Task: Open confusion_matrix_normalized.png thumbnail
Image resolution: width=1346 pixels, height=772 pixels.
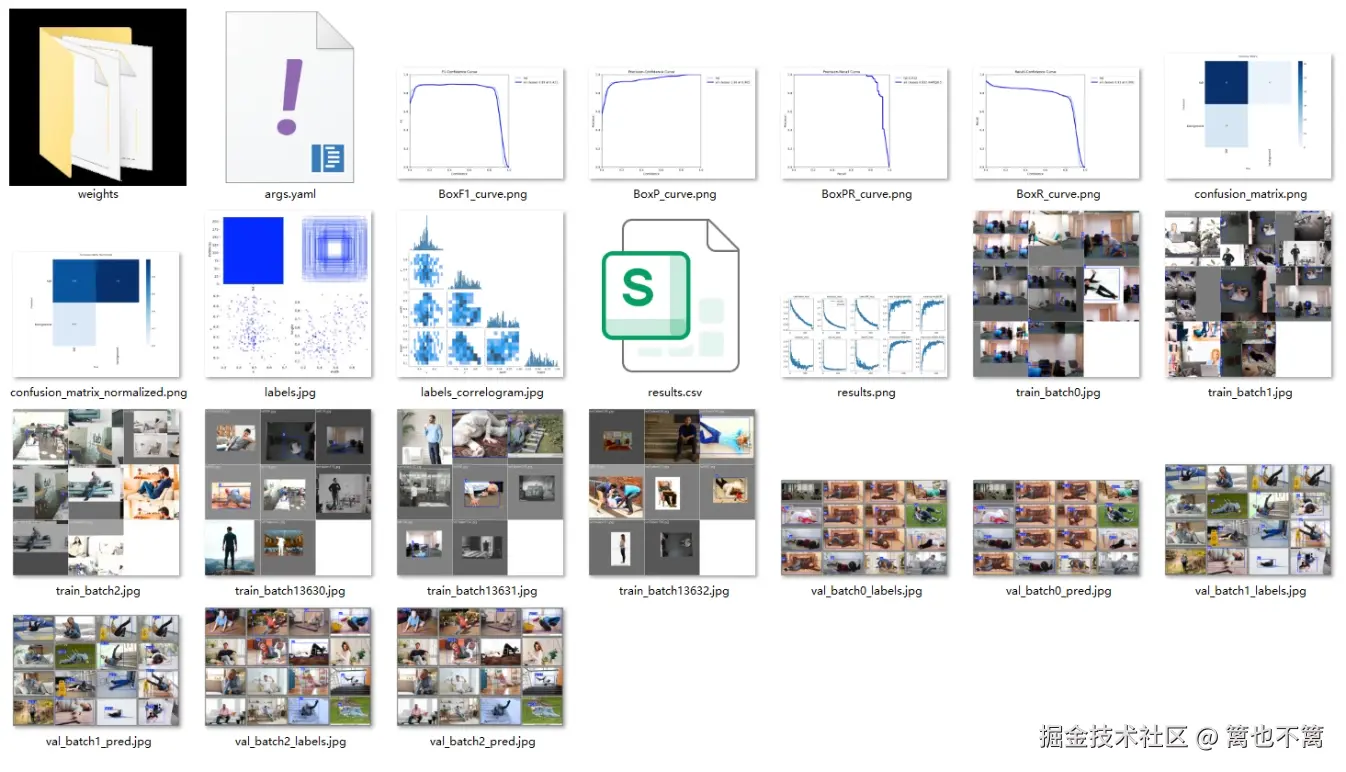Action: click(97, 314)
